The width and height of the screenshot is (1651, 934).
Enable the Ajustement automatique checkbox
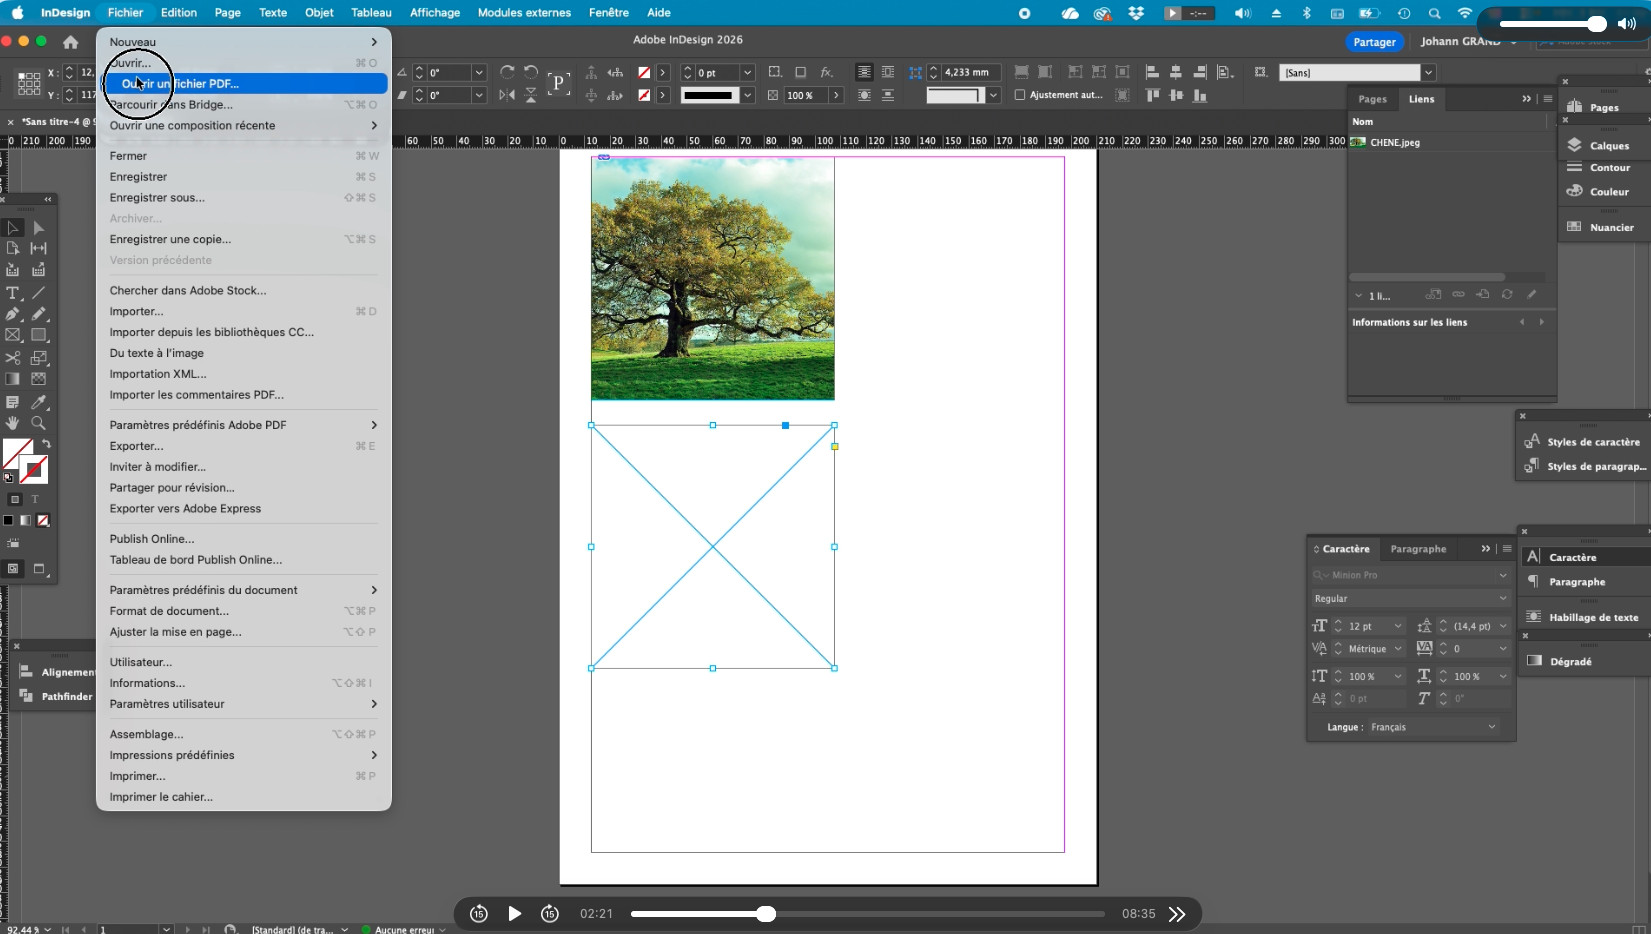[1020, 95]
